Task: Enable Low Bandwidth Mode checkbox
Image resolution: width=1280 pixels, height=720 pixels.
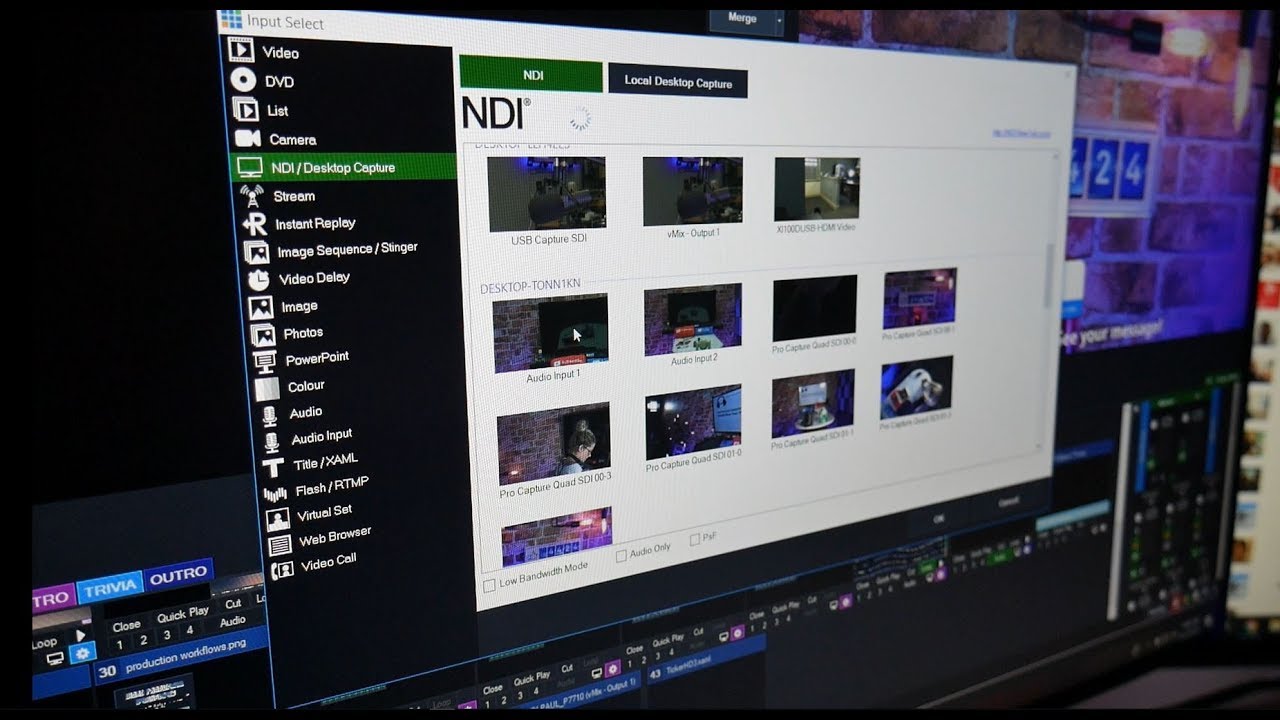Action: point(489,585)
